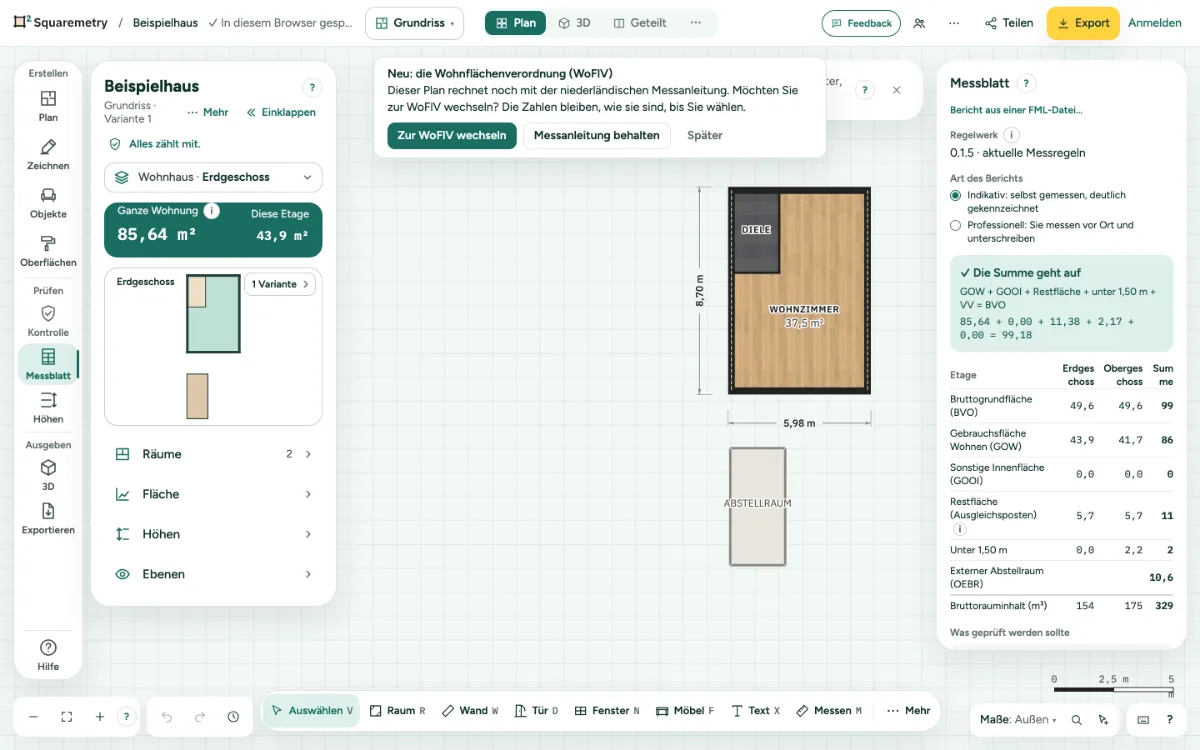
Task: Select the Tür door tool
Action: coord(536,711)
